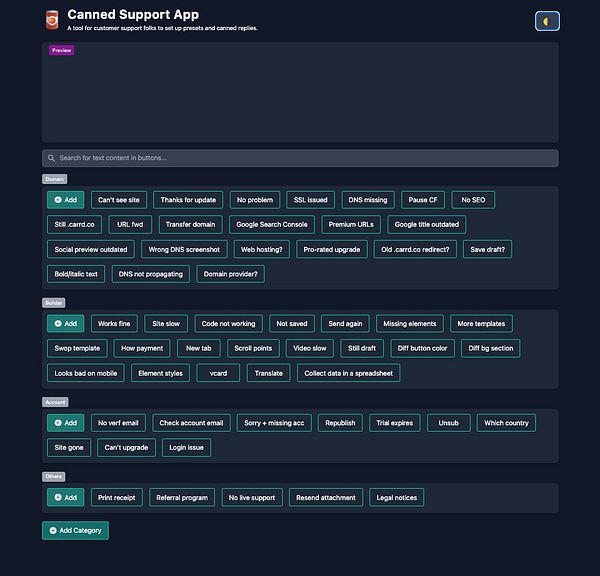Select the Works fine reply
The width and height of the screenshot is (600, 576).
click(x=114, y=323)
